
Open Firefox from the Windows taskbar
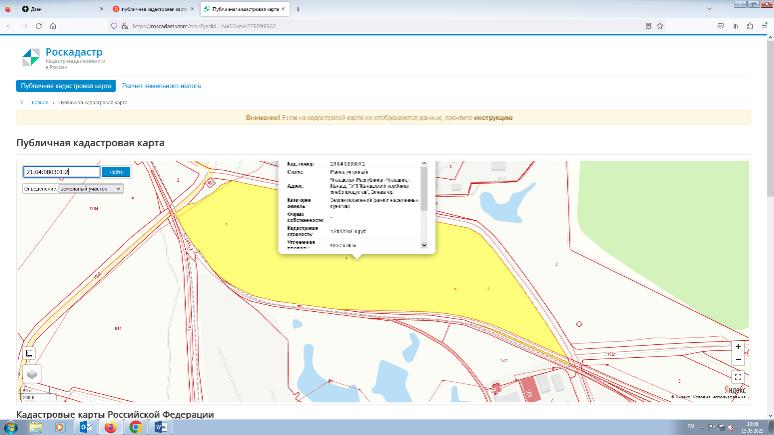tap(110, 427)
